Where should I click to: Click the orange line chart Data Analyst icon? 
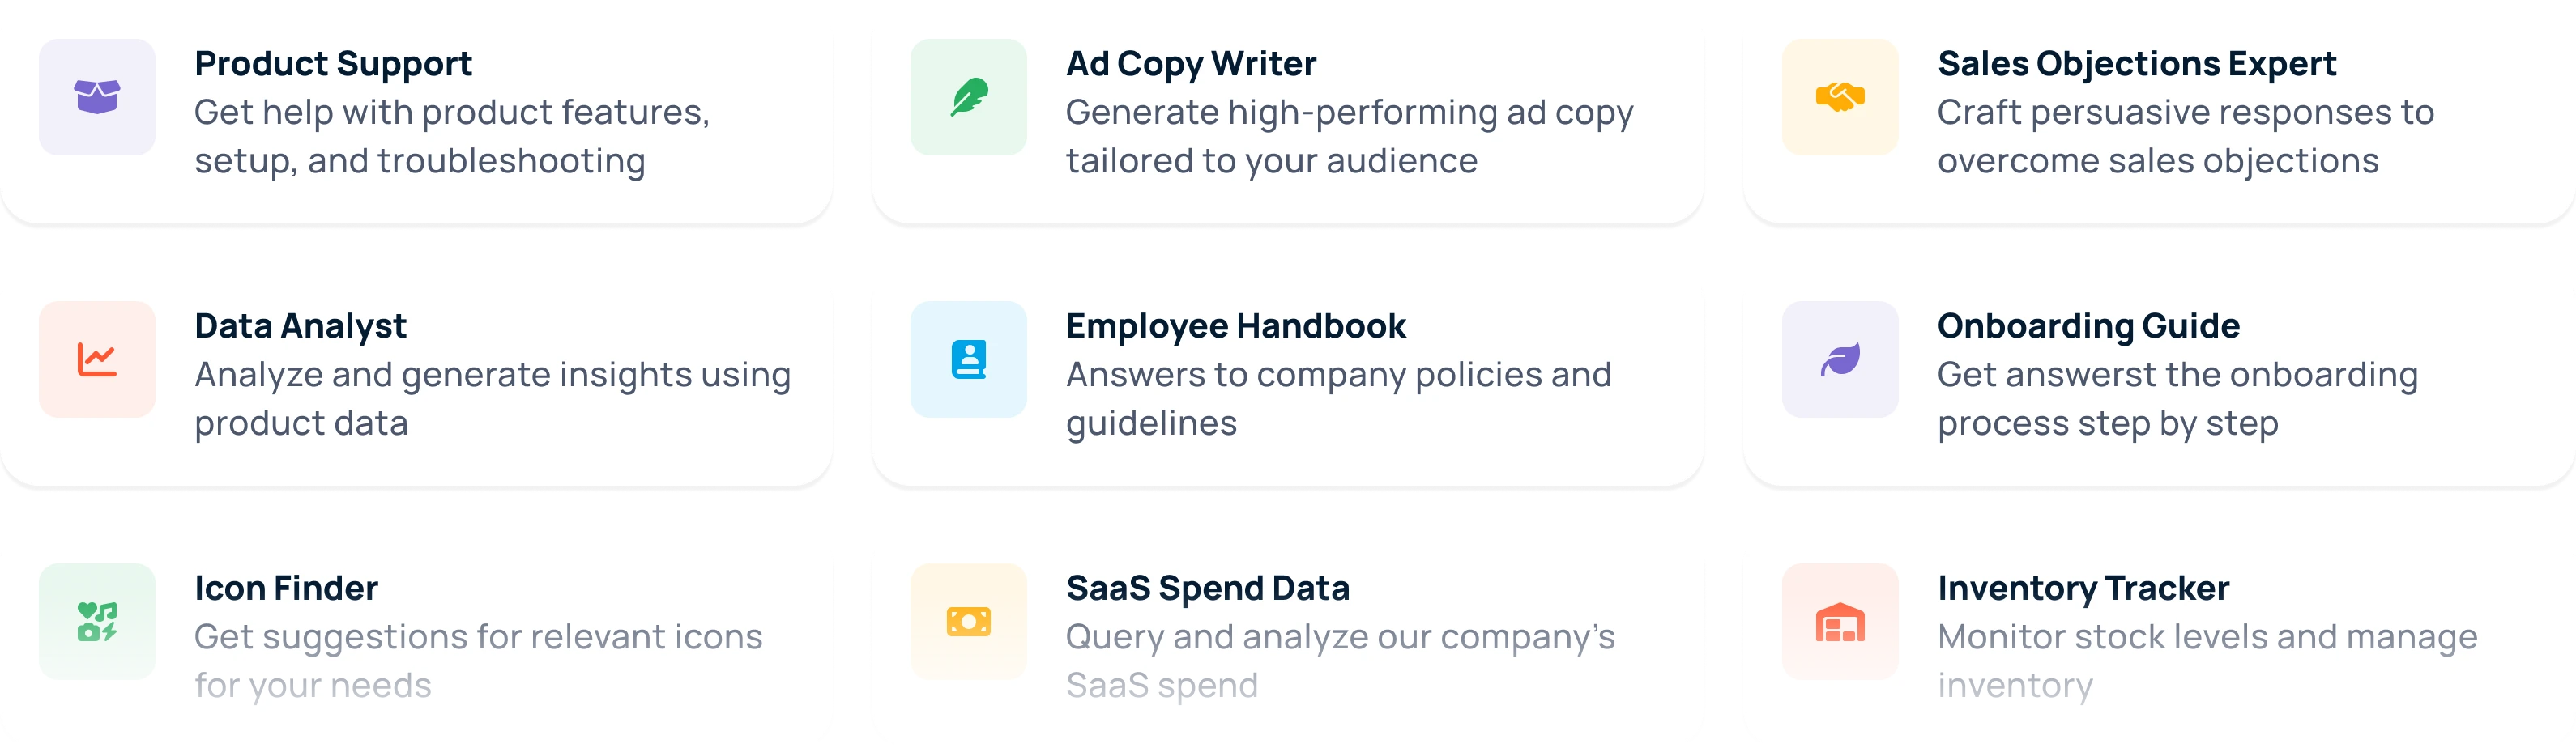click(x=97, y=359)
